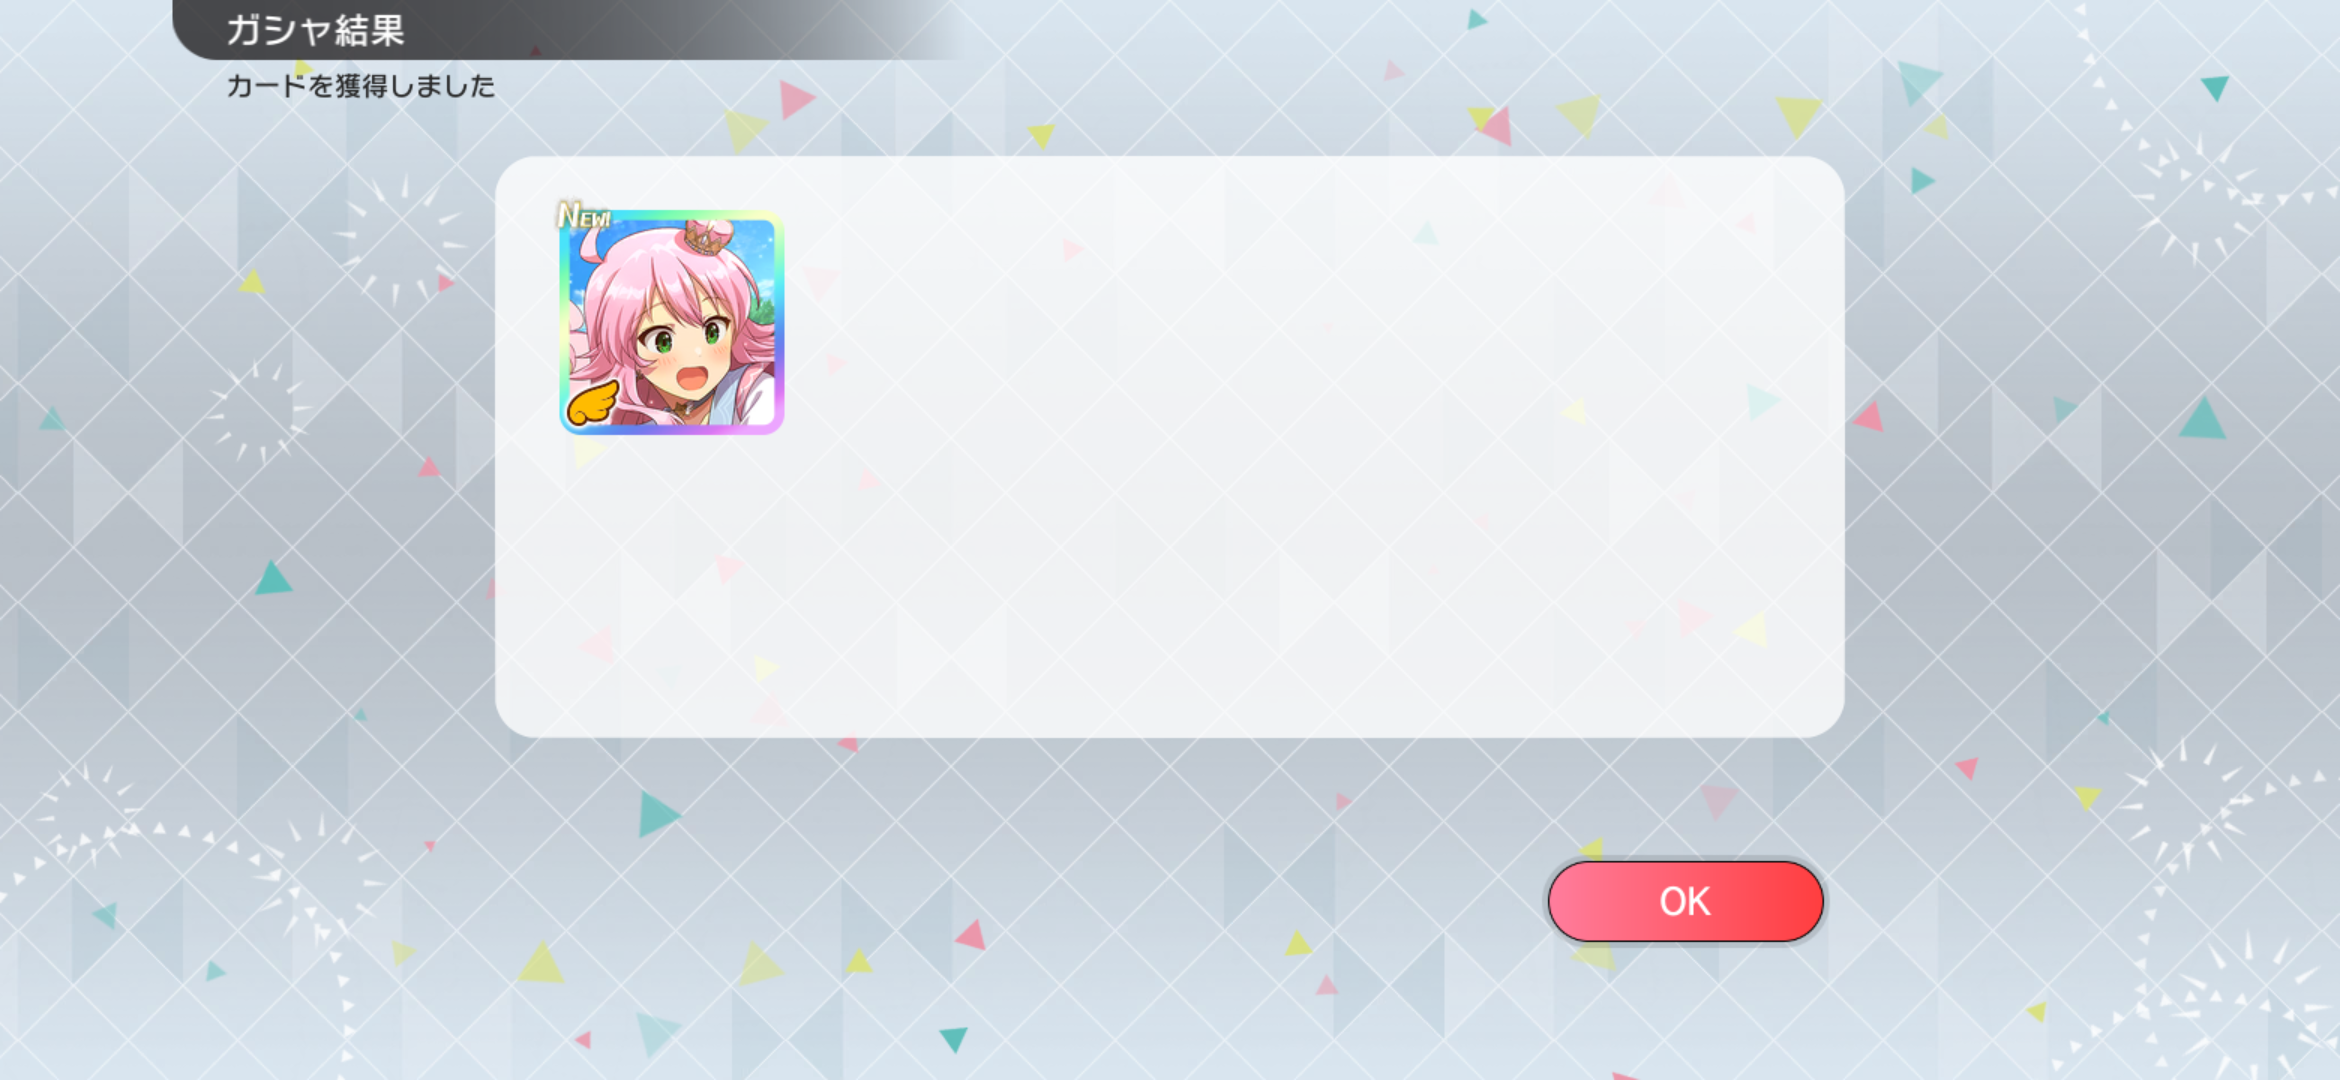2340x1080 pixels.
Task: Click the カードを獲得しました message text
Action: click(x=361, y=86)
